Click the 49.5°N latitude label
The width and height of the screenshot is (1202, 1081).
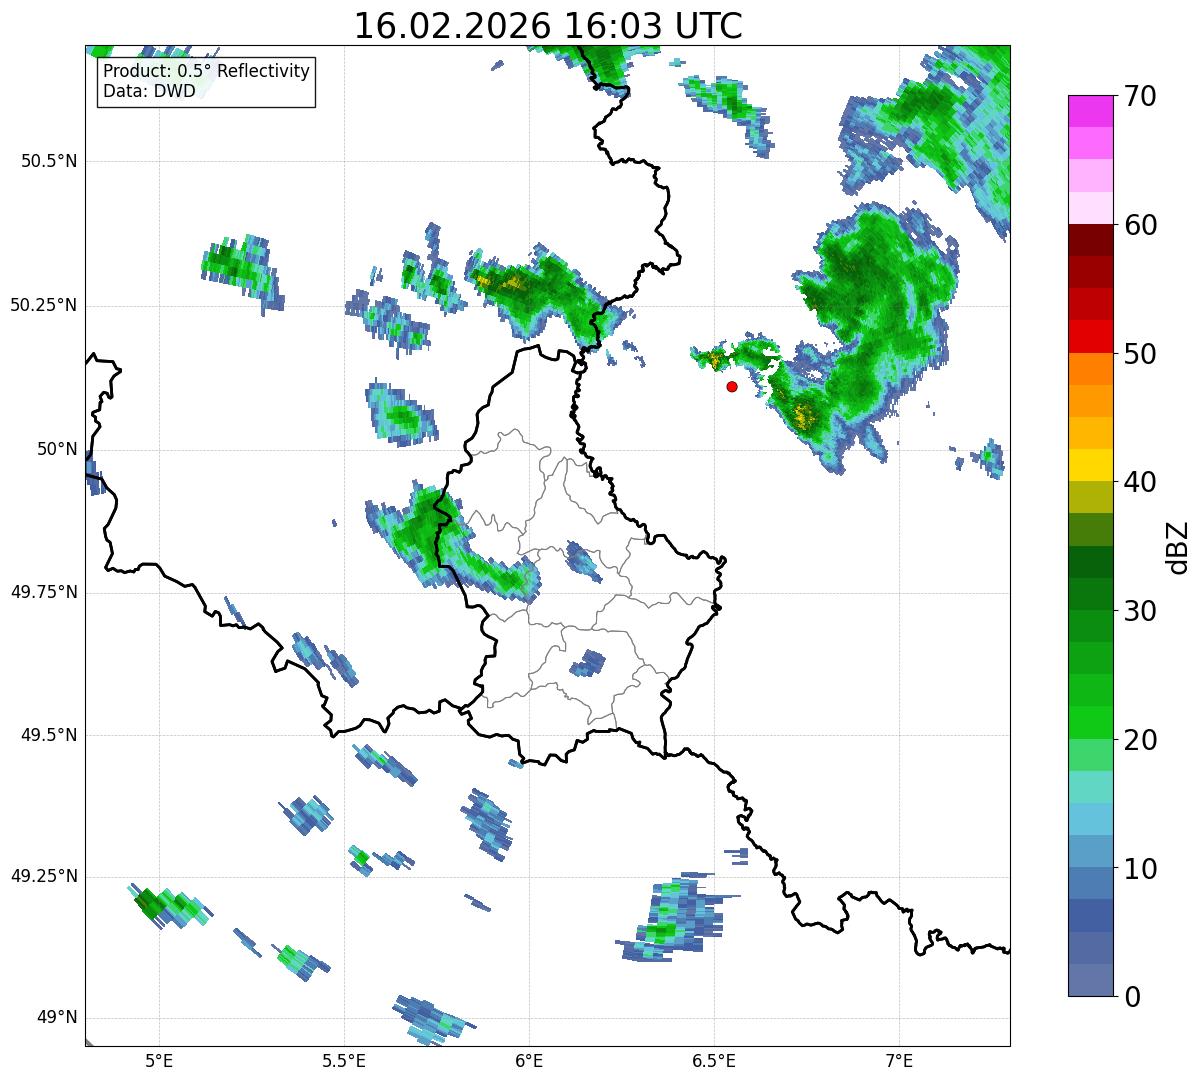(49, 735)
